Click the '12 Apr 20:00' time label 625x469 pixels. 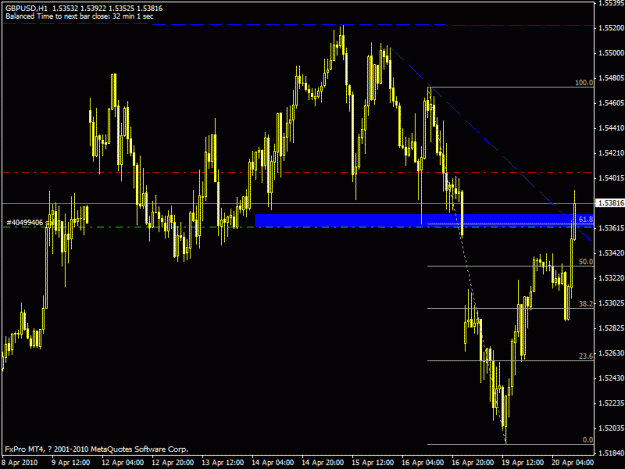(173, 463)
